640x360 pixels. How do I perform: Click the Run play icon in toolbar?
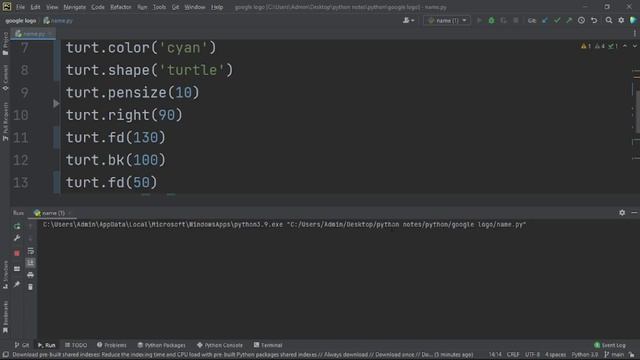tap(479, 20)
